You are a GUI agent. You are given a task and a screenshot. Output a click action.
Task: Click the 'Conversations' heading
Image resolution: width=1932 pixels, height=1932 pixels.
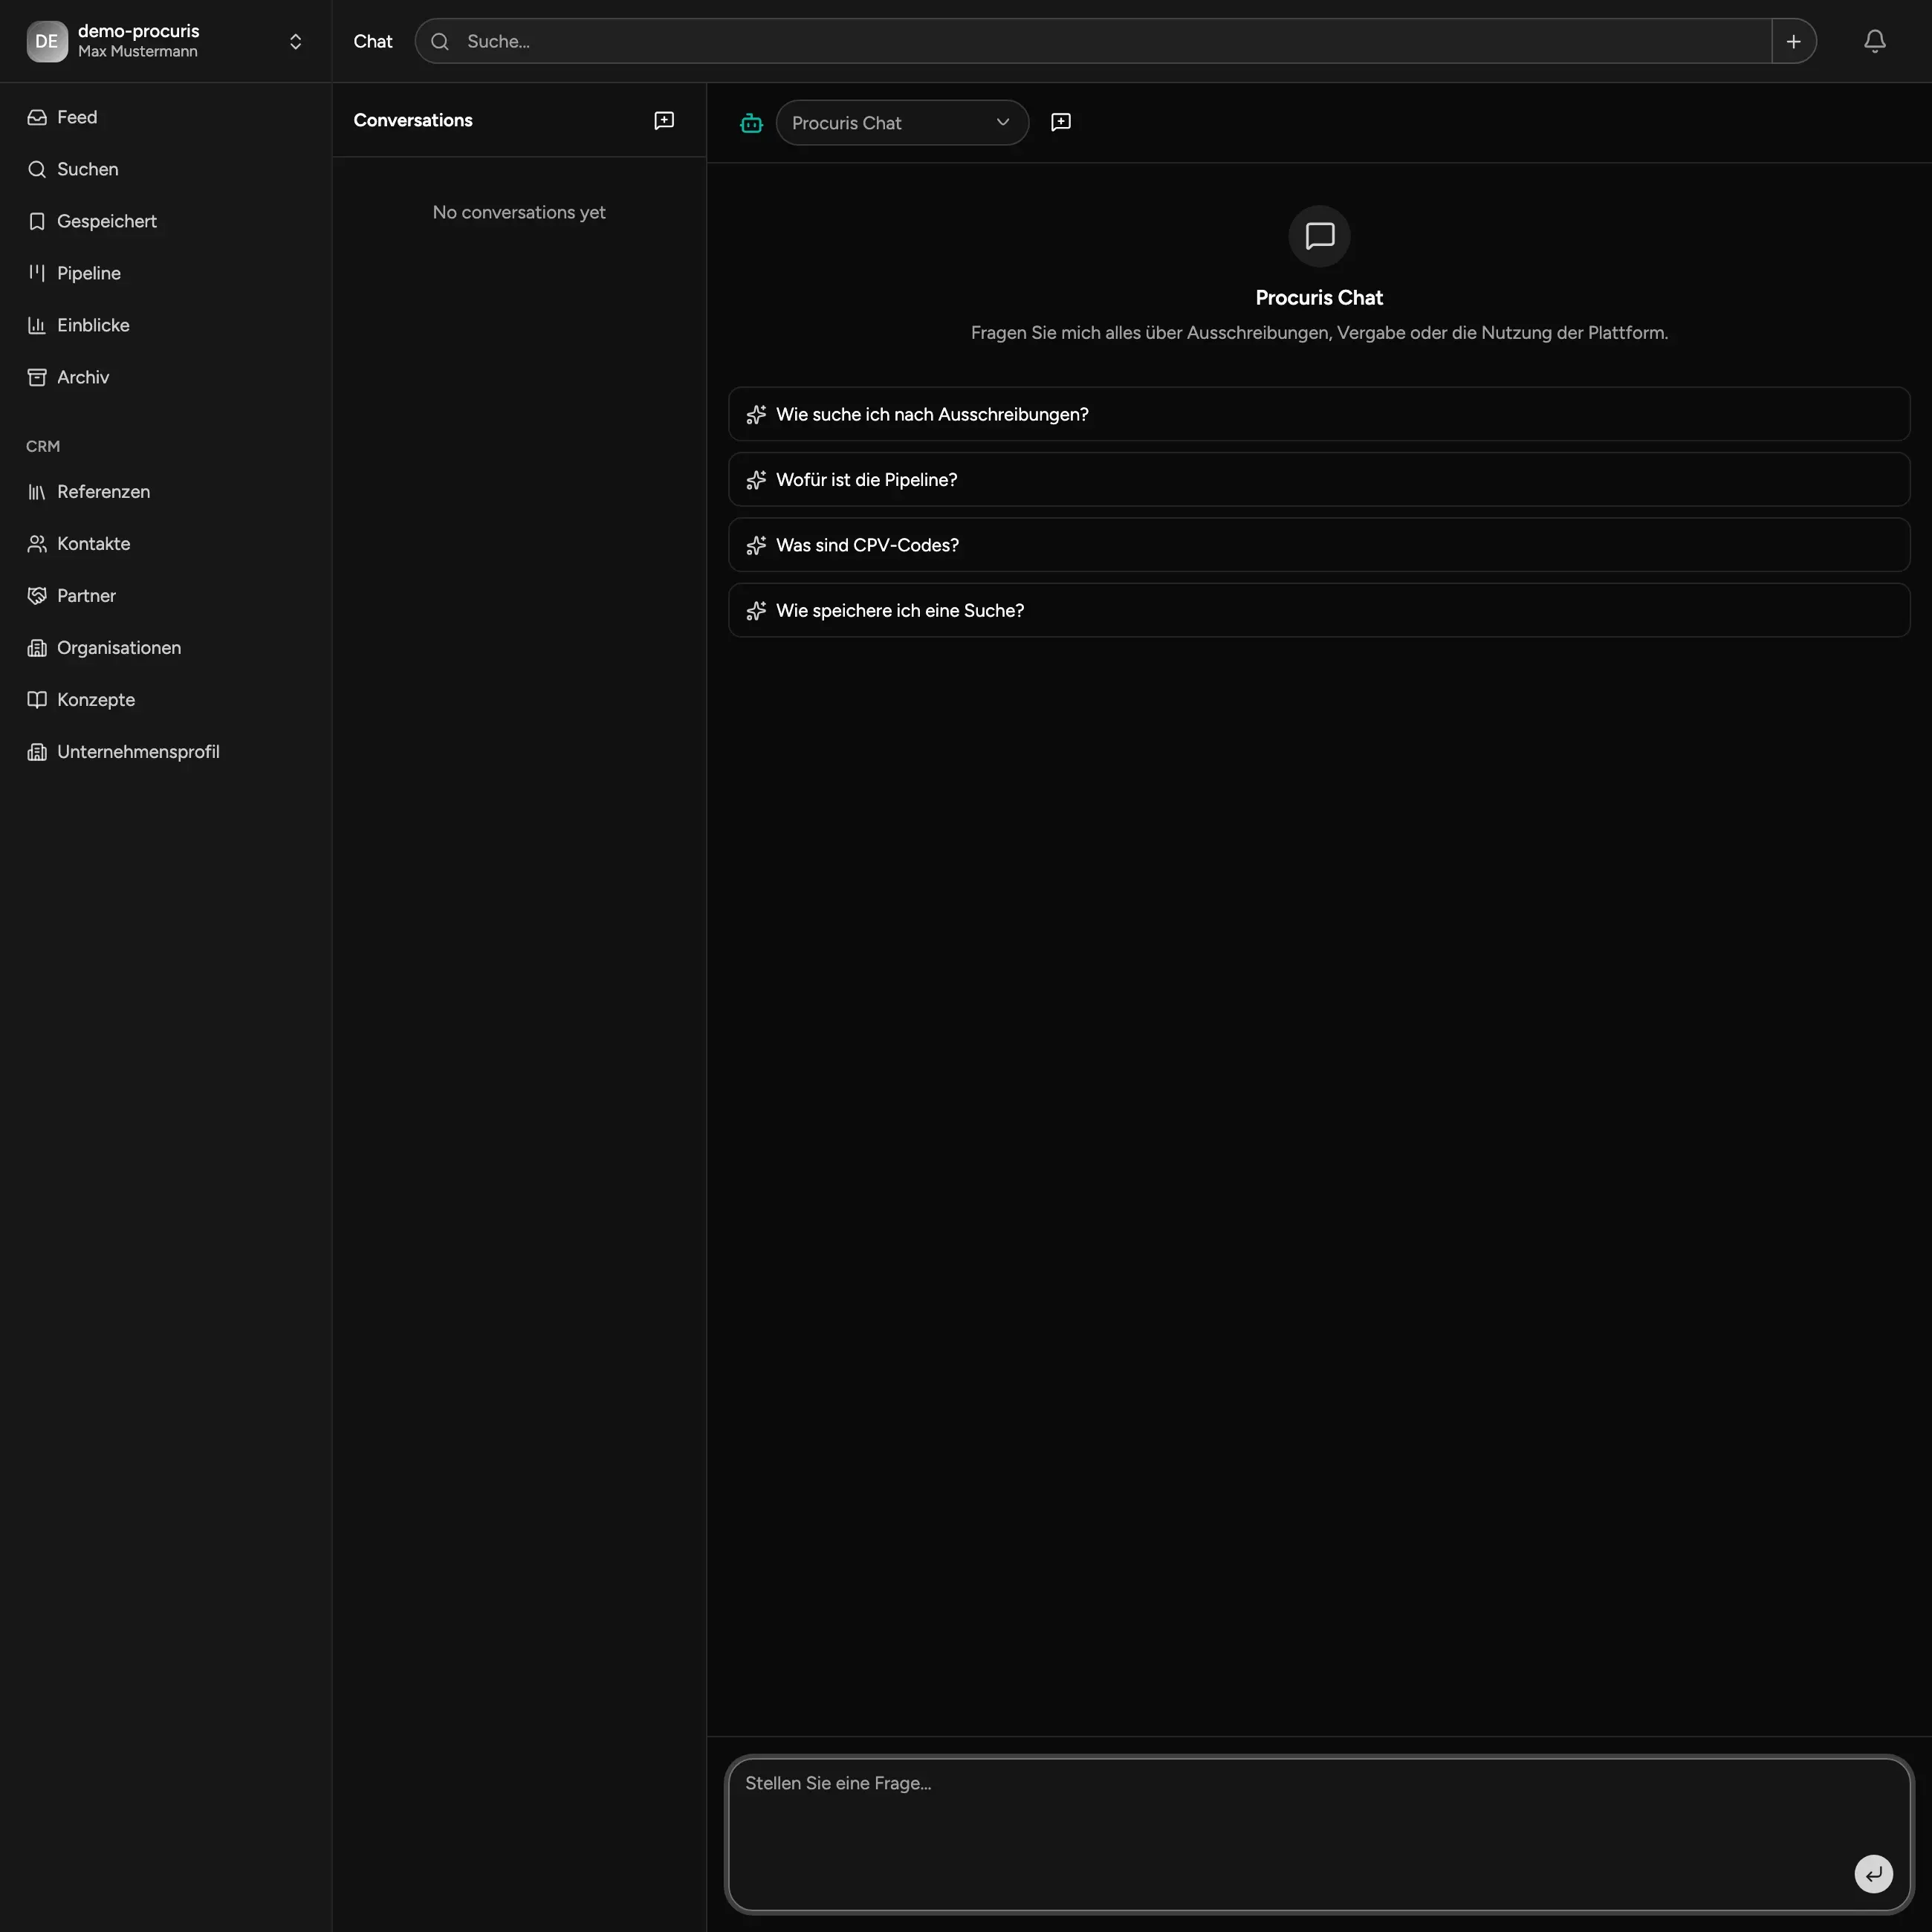pos(413,120)
